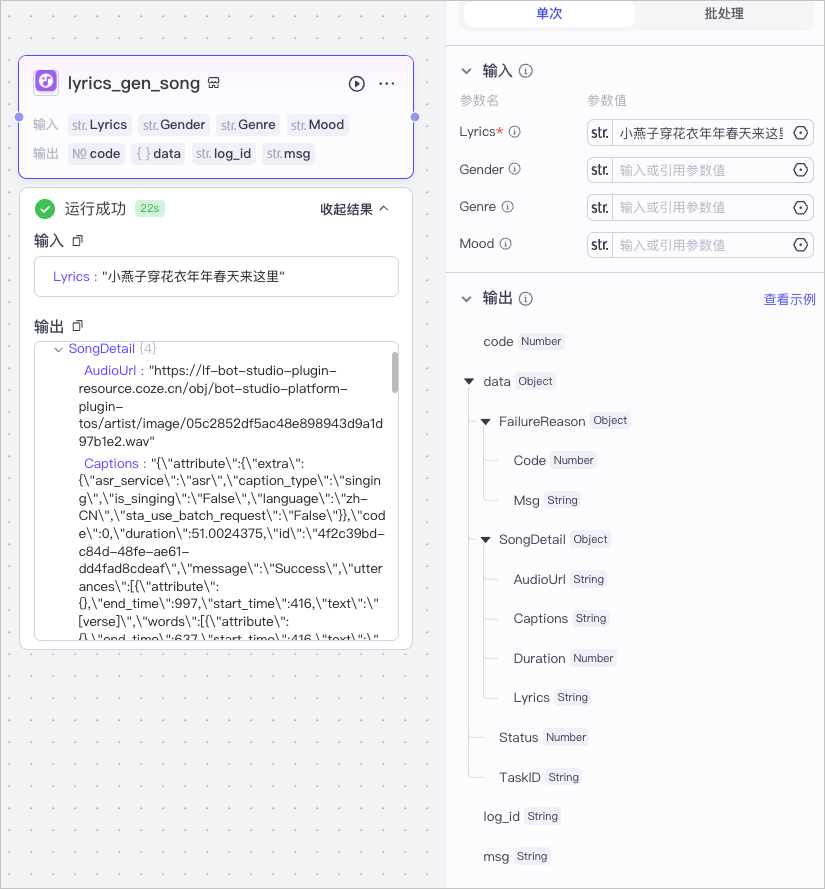This screenshot has width=825, height=889.
Task: Click info icon beside 输出 heading
Action: pyautogui.click(x=526, y=299)
